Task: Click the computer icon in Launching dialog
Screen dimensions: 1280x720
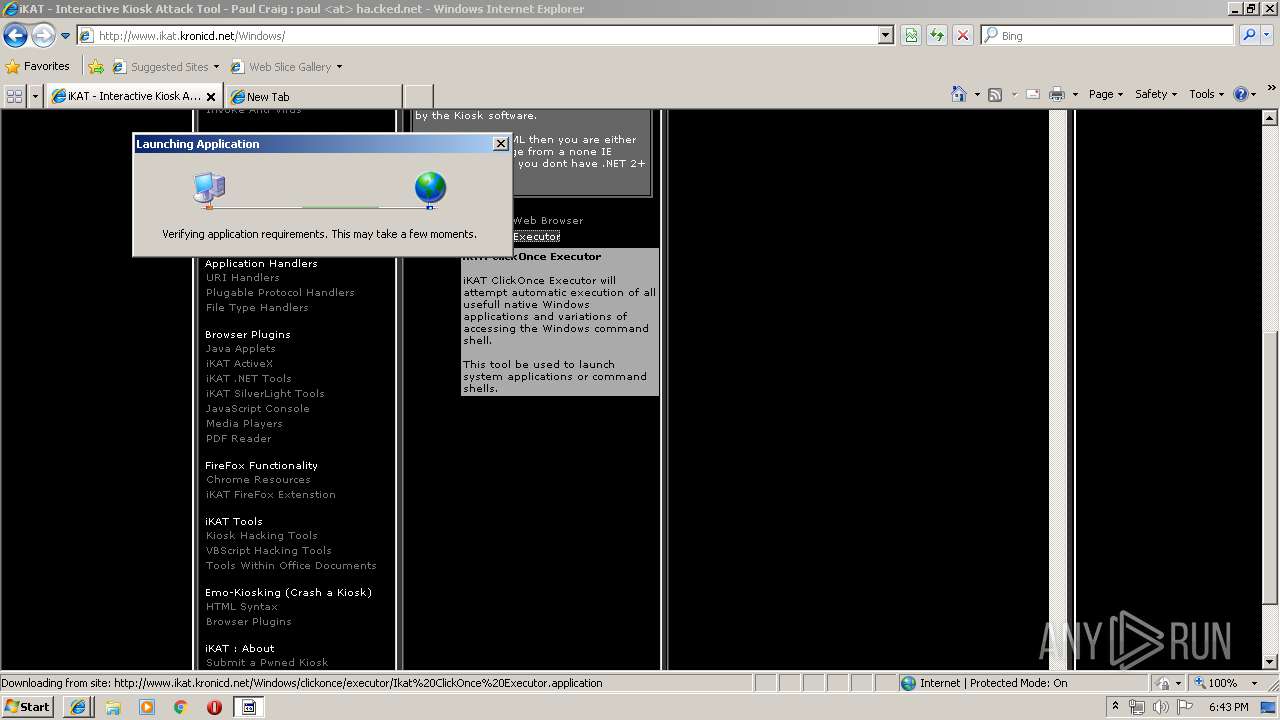Action: (209, 190)
